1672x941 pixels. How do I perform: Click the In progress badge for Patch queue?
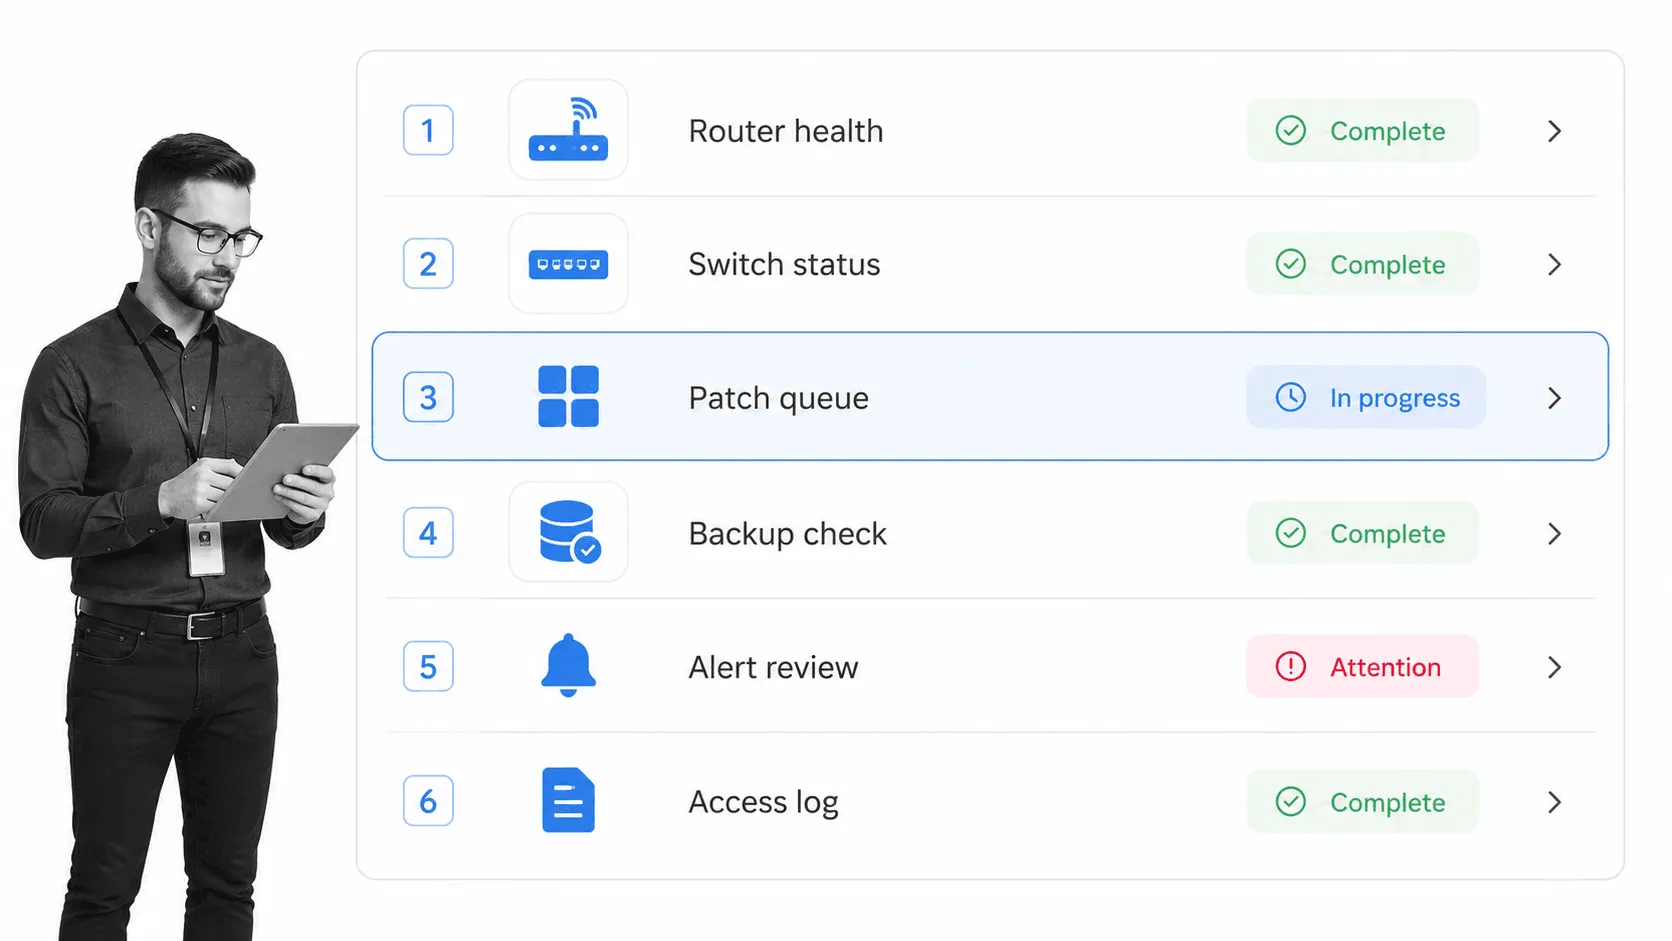(1366, 397)
